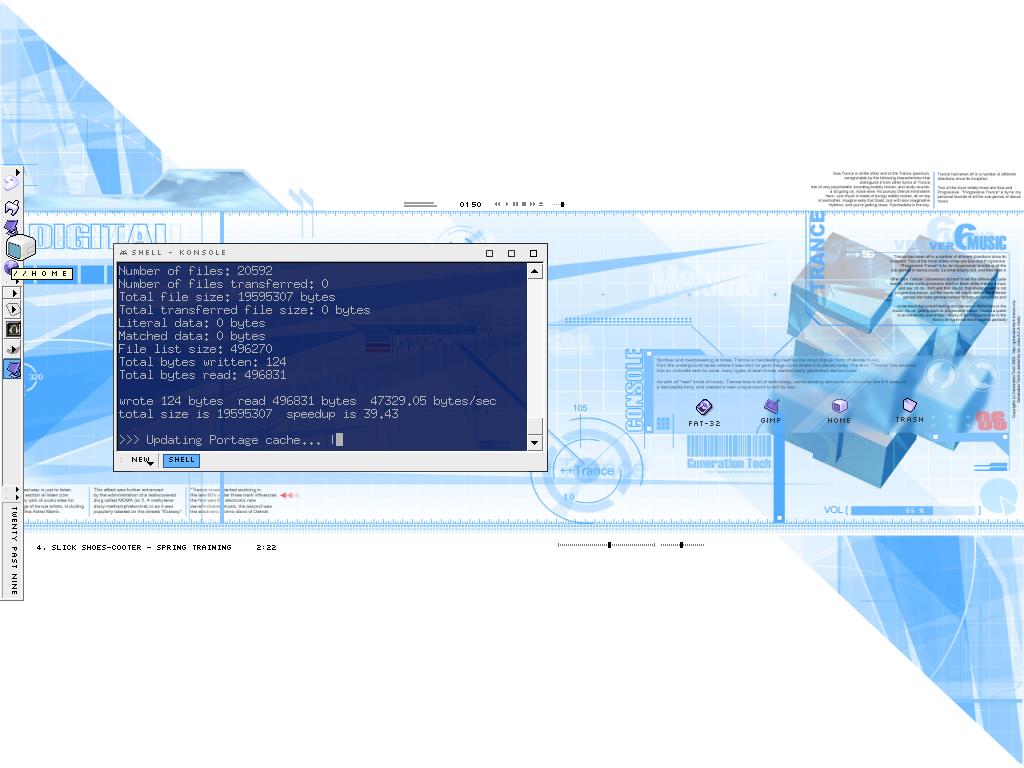This screenshot has width=1024, height=768.
Task: Click the middle window button in Konsole titlebar
Action: point(511,253)
